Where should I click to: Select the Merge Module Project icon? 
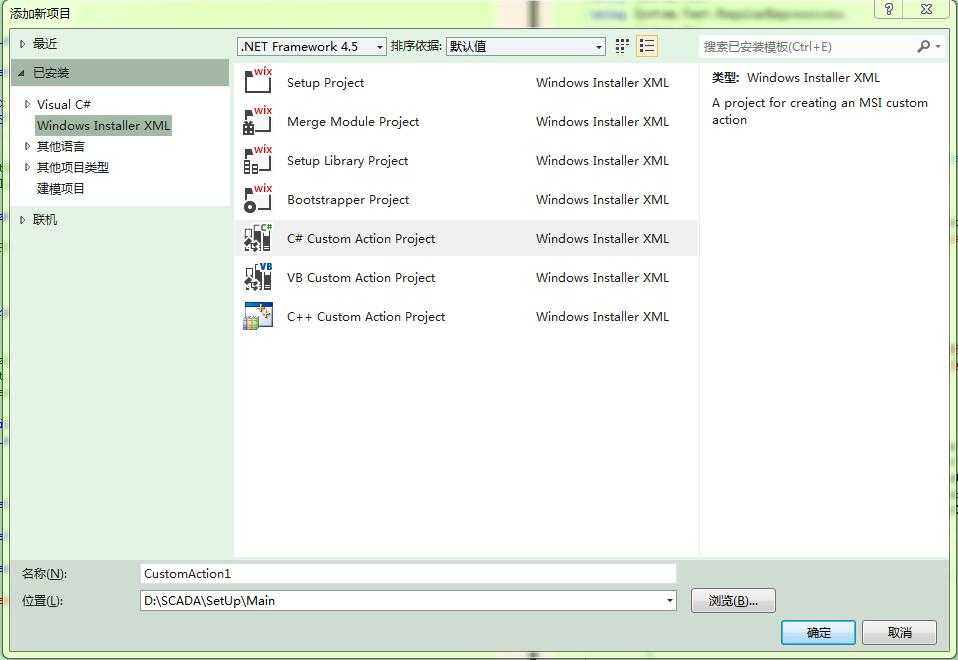coord(258,121)
